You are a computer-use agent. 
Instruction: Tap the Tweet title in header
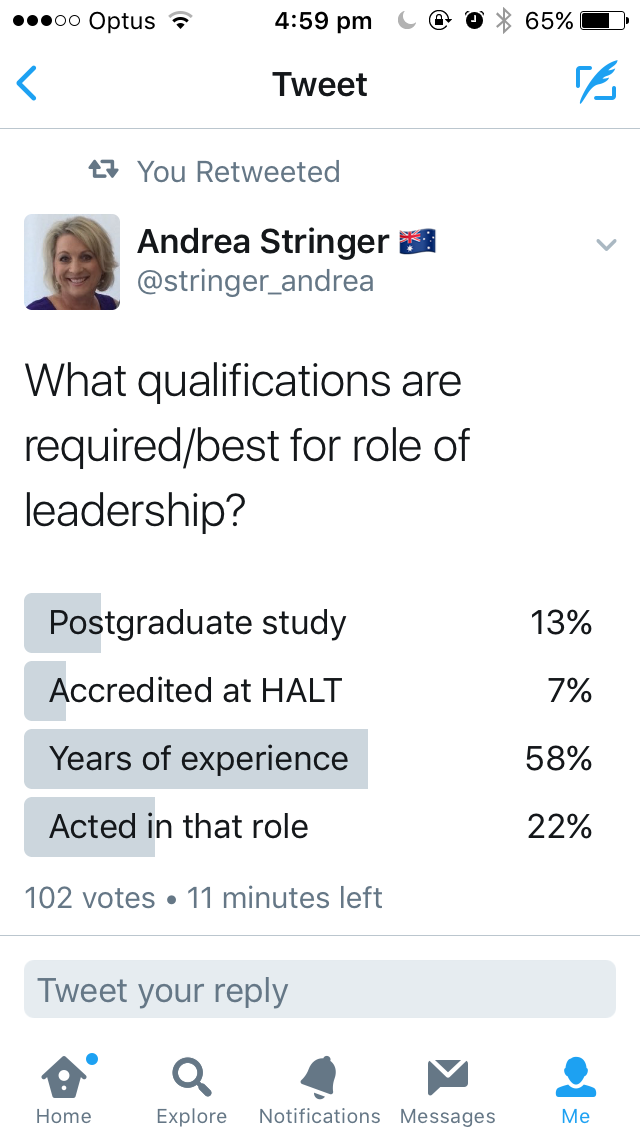[x=320, y=84]
